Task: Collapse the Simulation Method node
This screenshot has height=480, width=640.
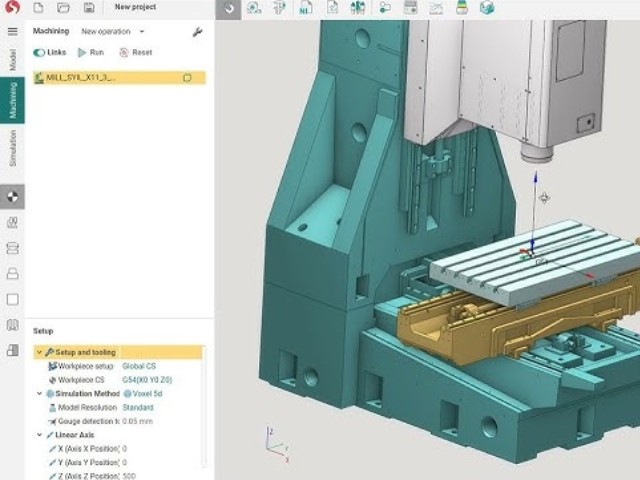Action: (39, 393)
